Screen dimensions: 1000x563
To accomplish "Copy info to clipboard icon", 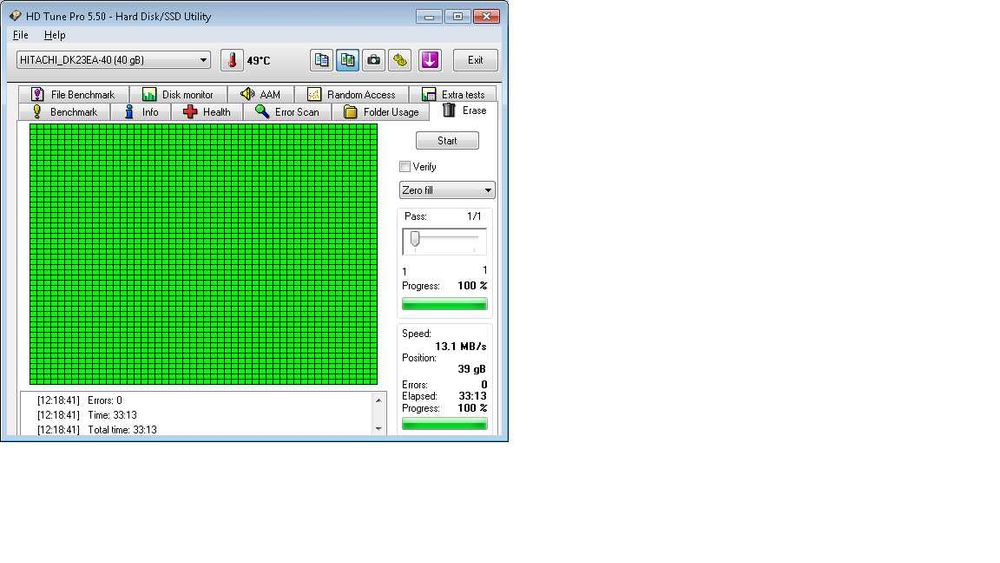I will (x=321, y=61).
